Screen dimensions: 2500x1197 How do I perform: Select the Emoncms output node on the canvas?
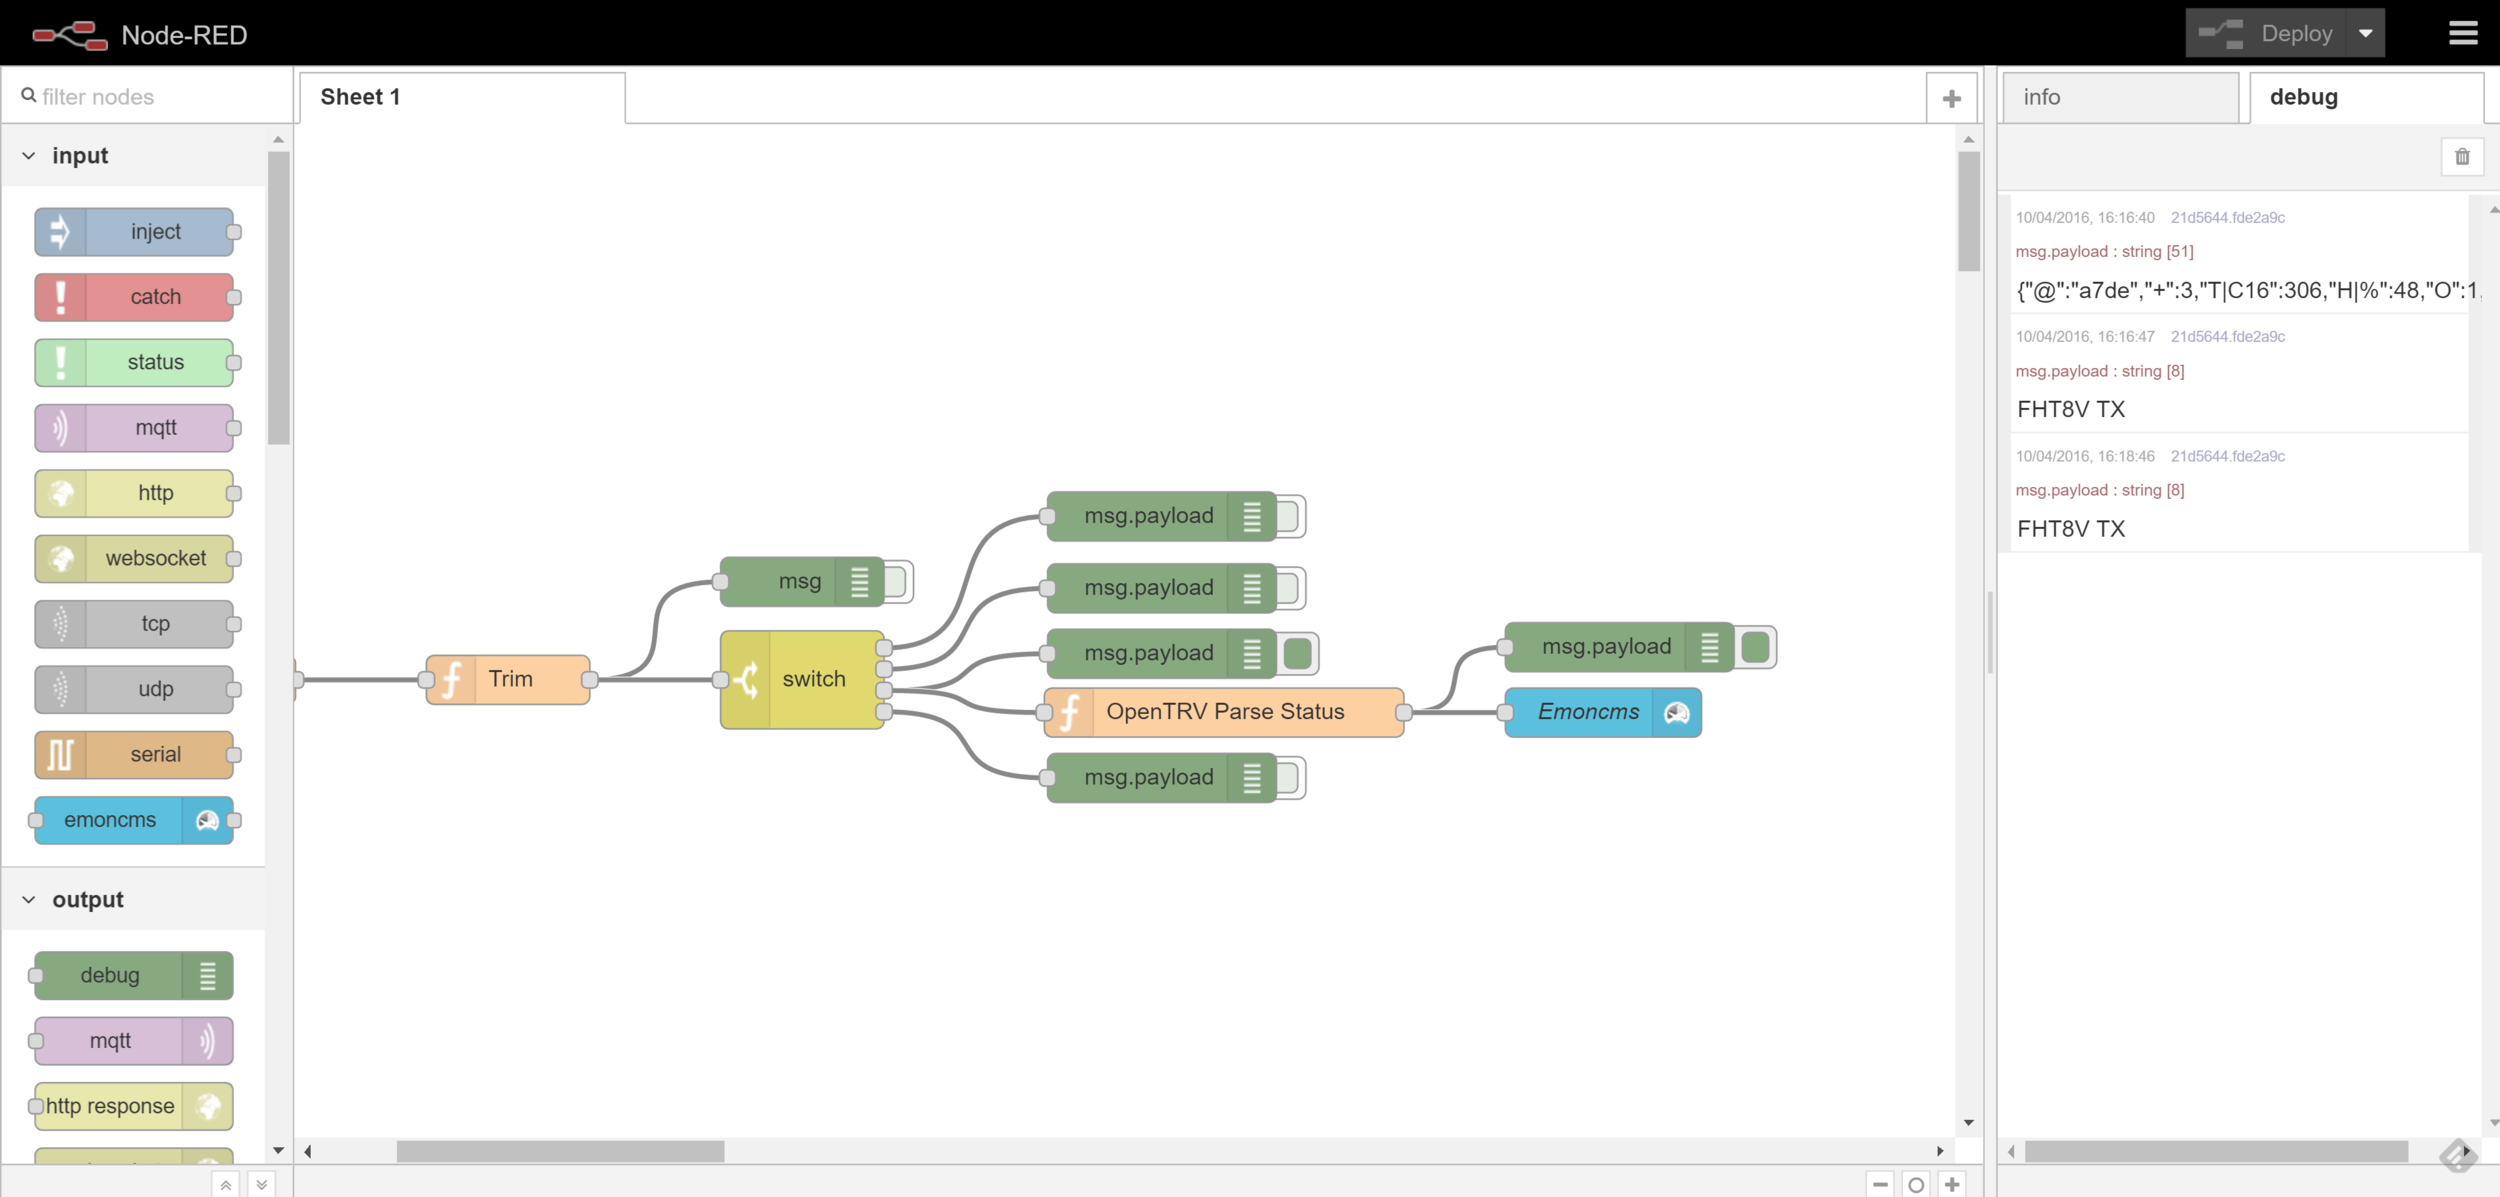point(1603,712)
